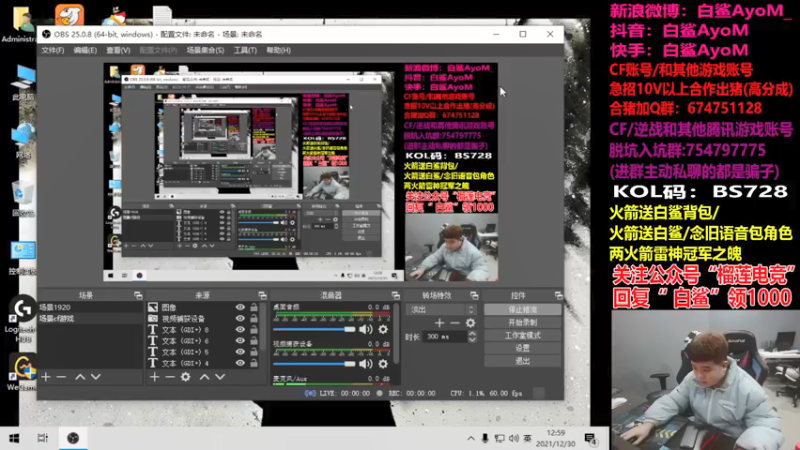
Task: Hide 文本 (GDI+) 6 source
Action: tap(240, 341)
